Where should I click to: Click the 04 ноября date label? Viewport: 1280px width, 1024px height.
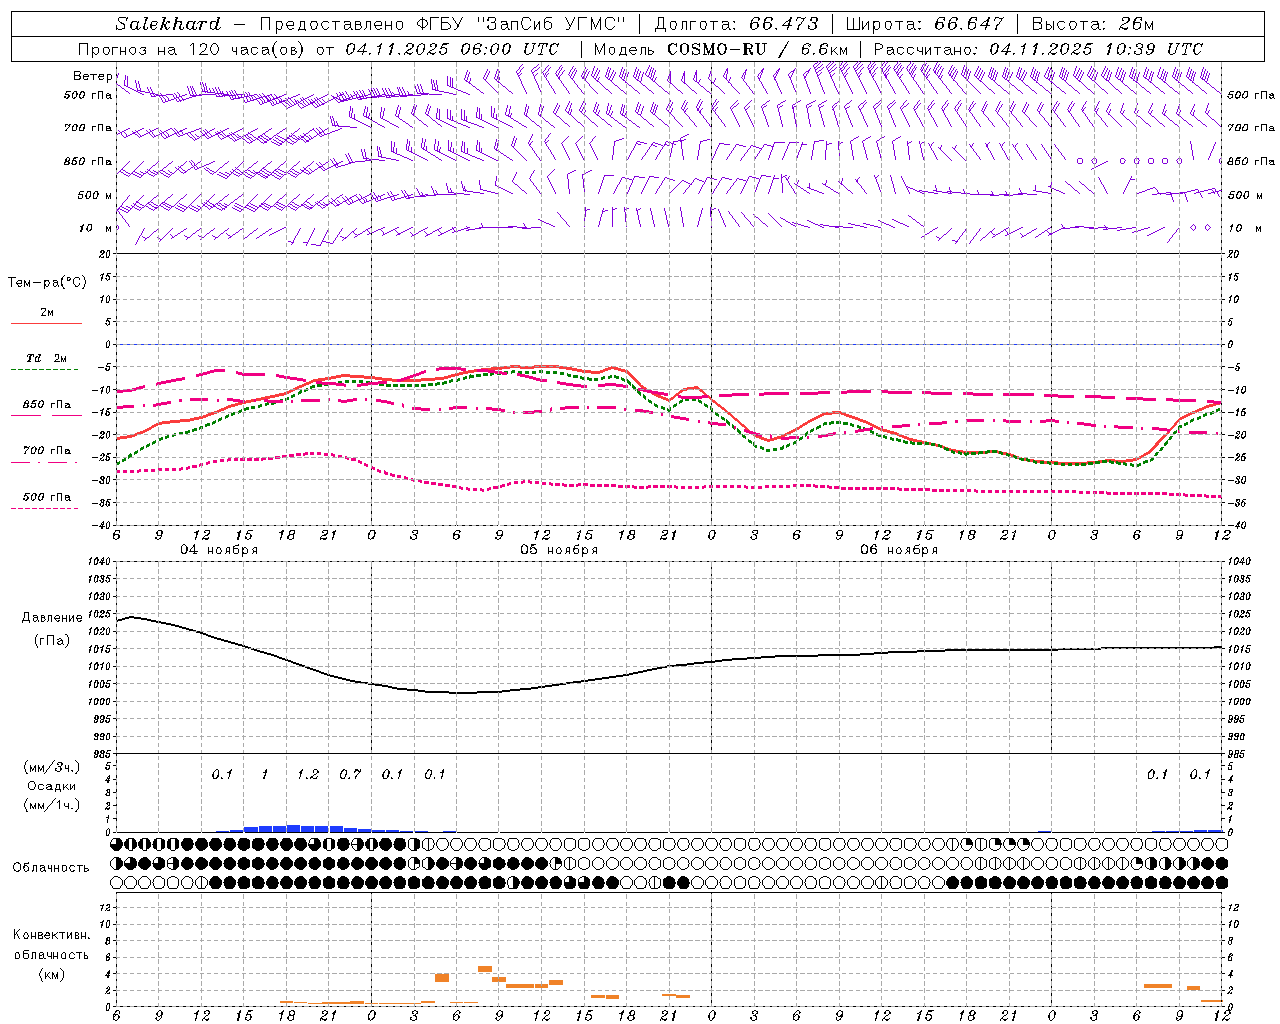219,549
